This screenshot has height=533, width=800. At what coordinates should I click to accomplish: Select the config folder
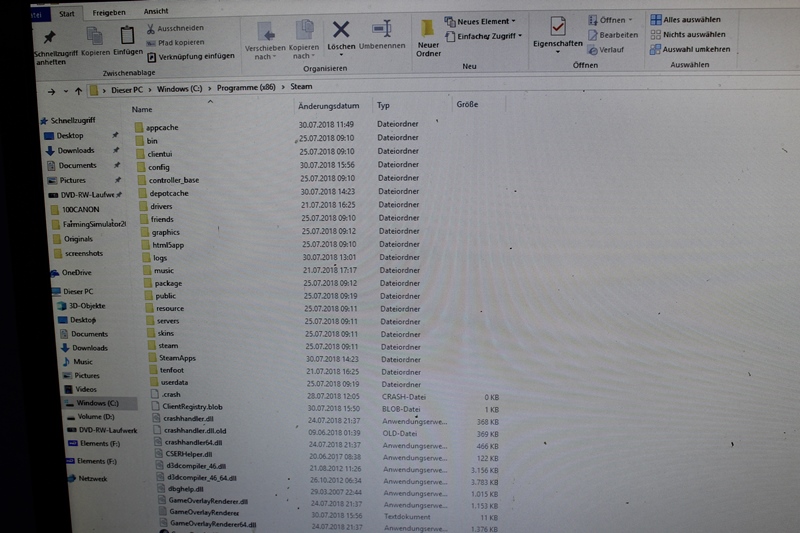(x=153, y=167)
